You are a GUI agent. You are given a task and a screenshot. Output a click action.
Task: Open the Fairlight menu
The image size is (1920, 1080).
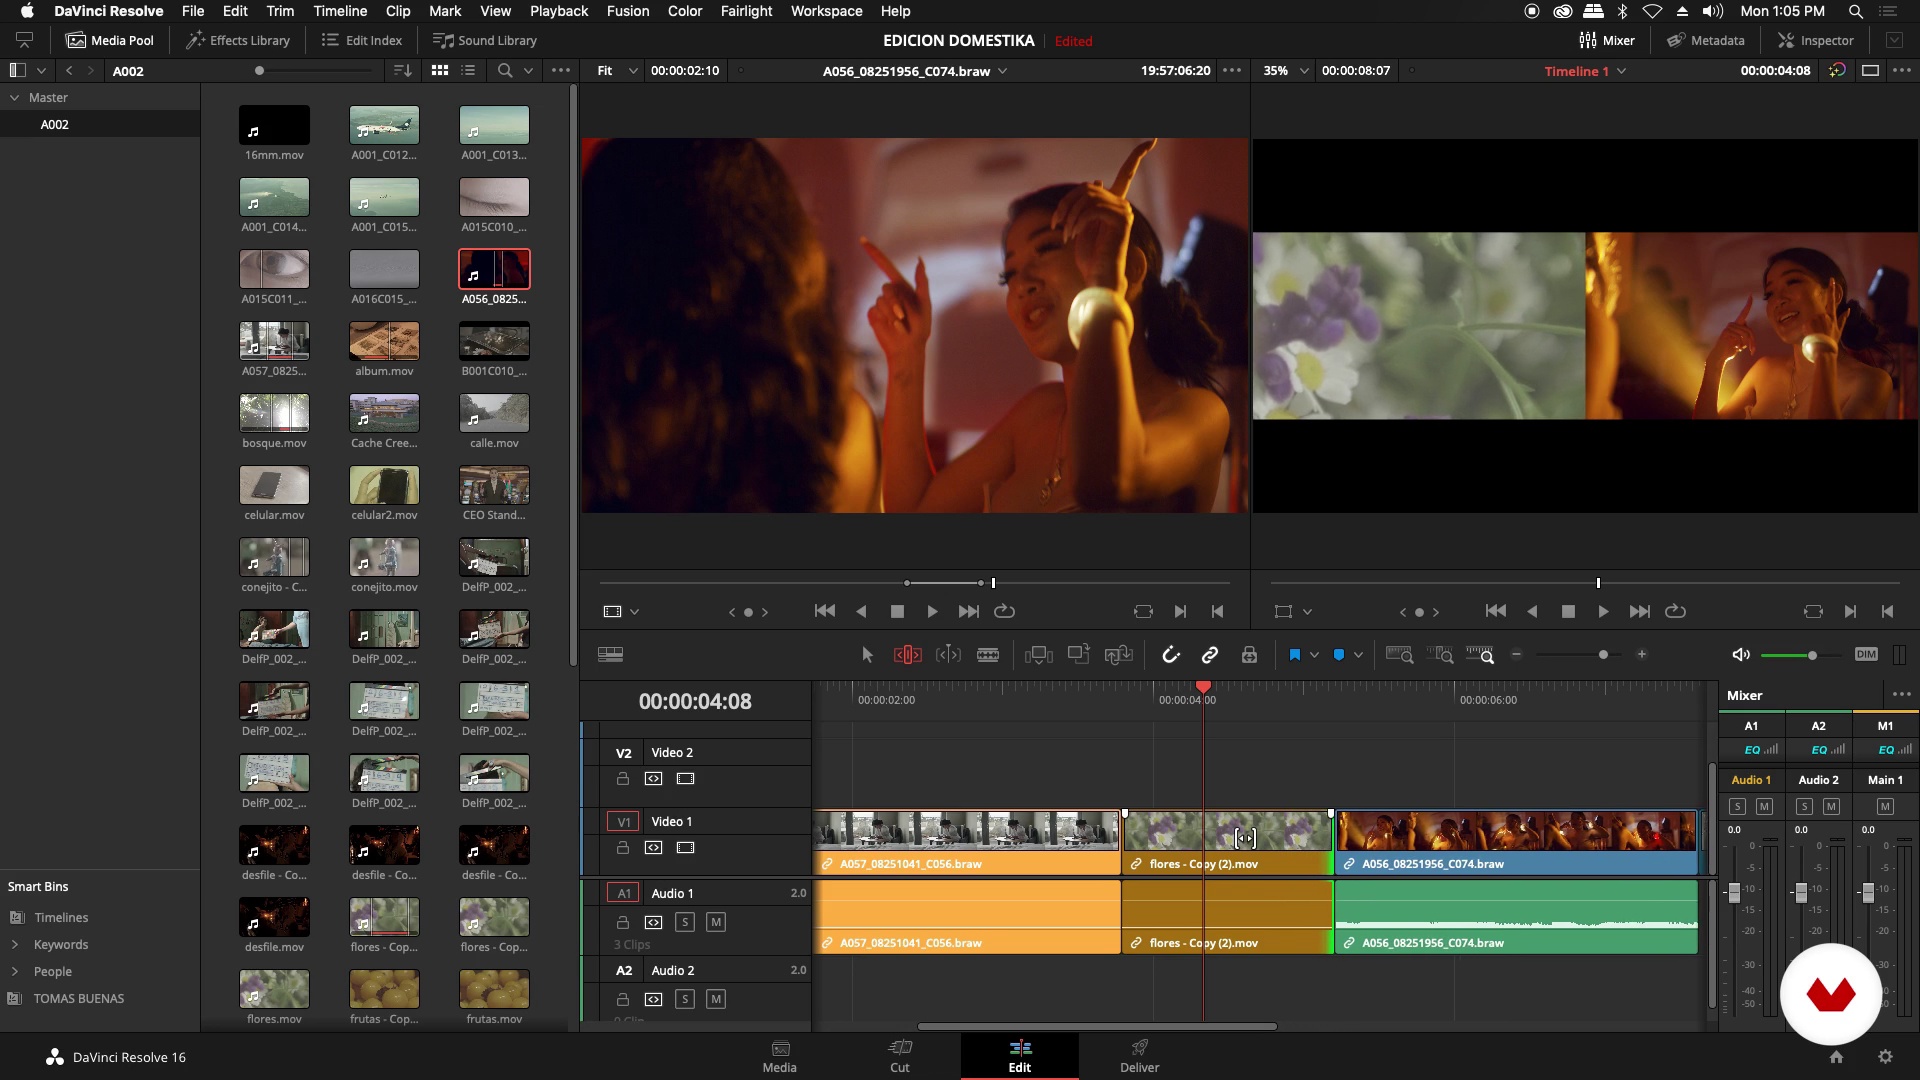pyautogui.click(x=746, y=11)
